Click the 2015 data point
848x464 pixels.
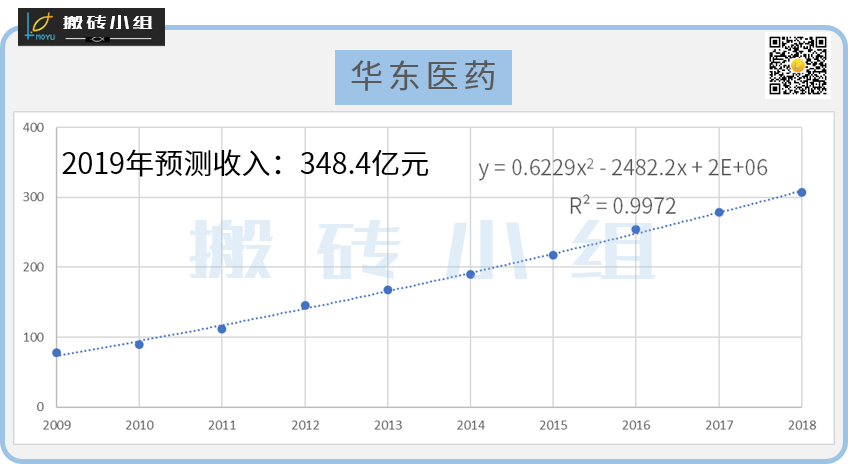(553, 255)
